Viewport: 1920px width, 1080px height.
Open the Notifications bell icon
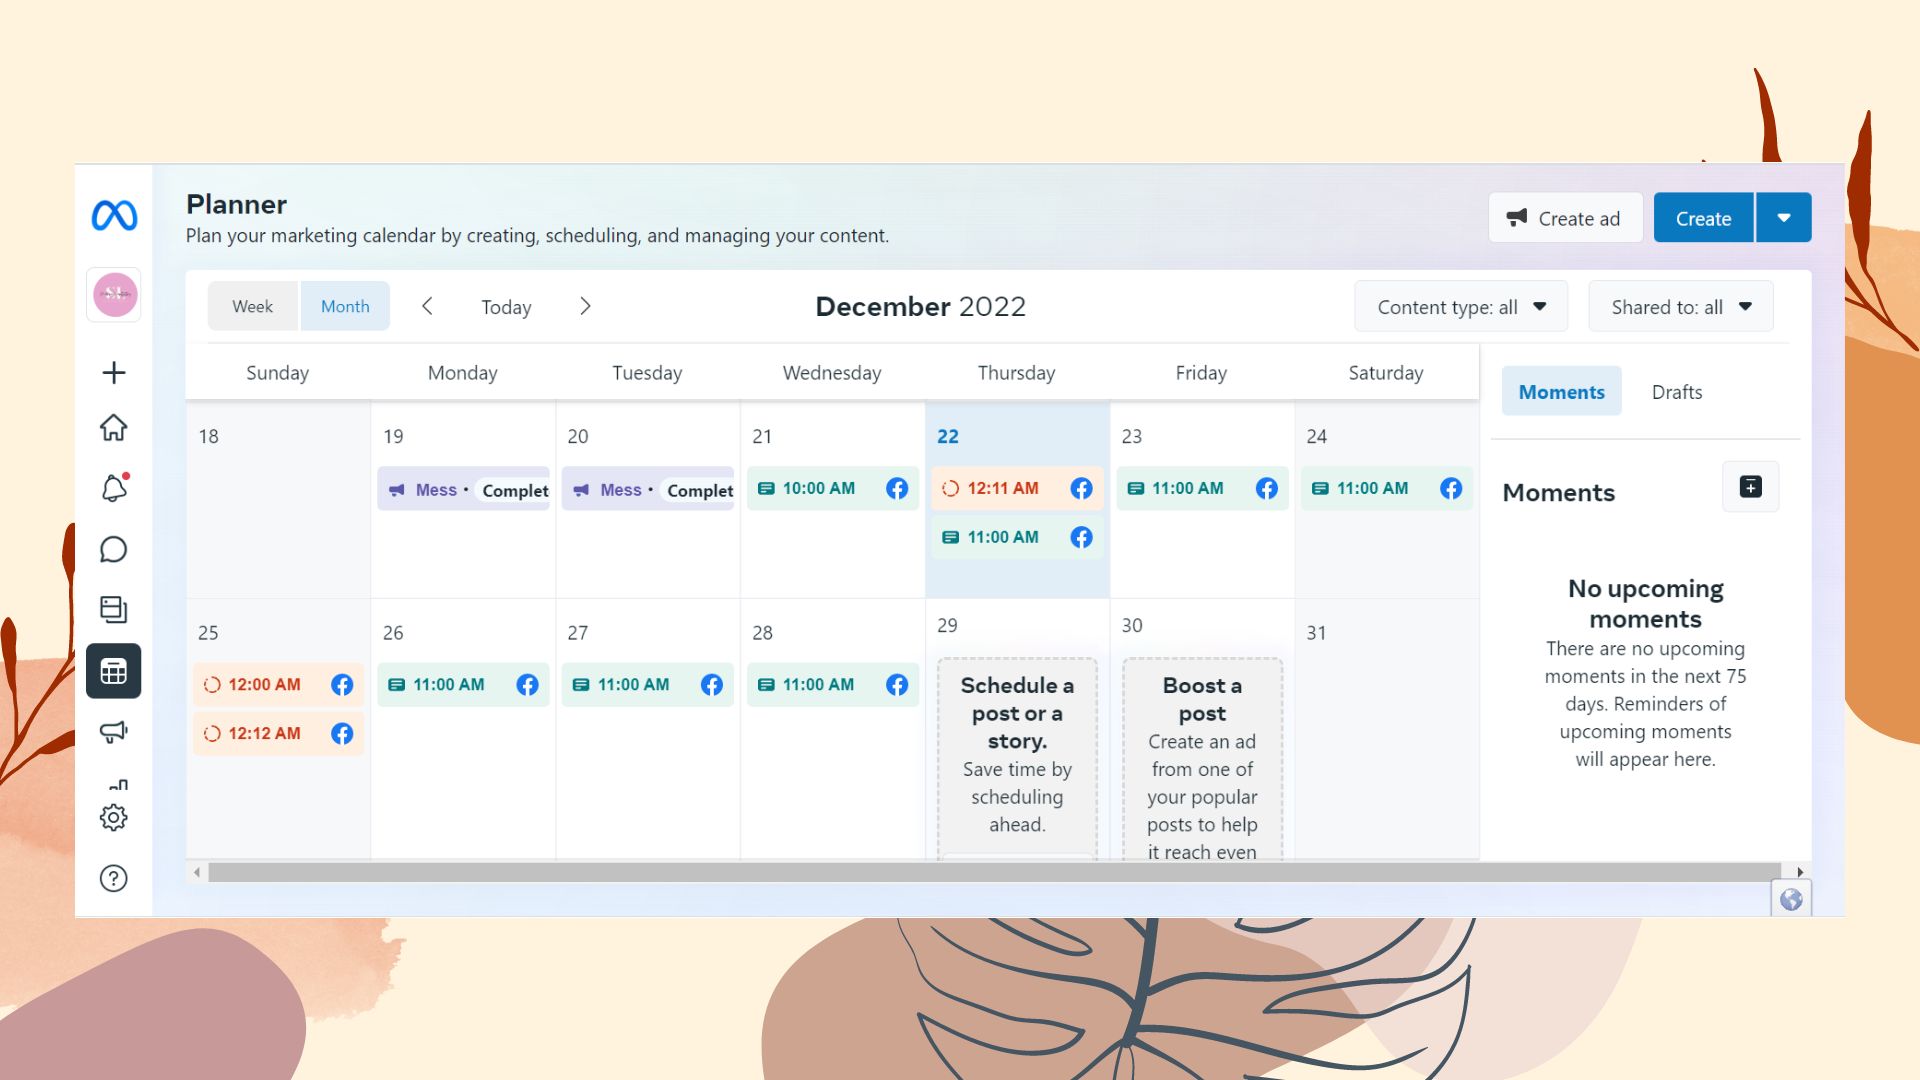[x=114, y=488]
